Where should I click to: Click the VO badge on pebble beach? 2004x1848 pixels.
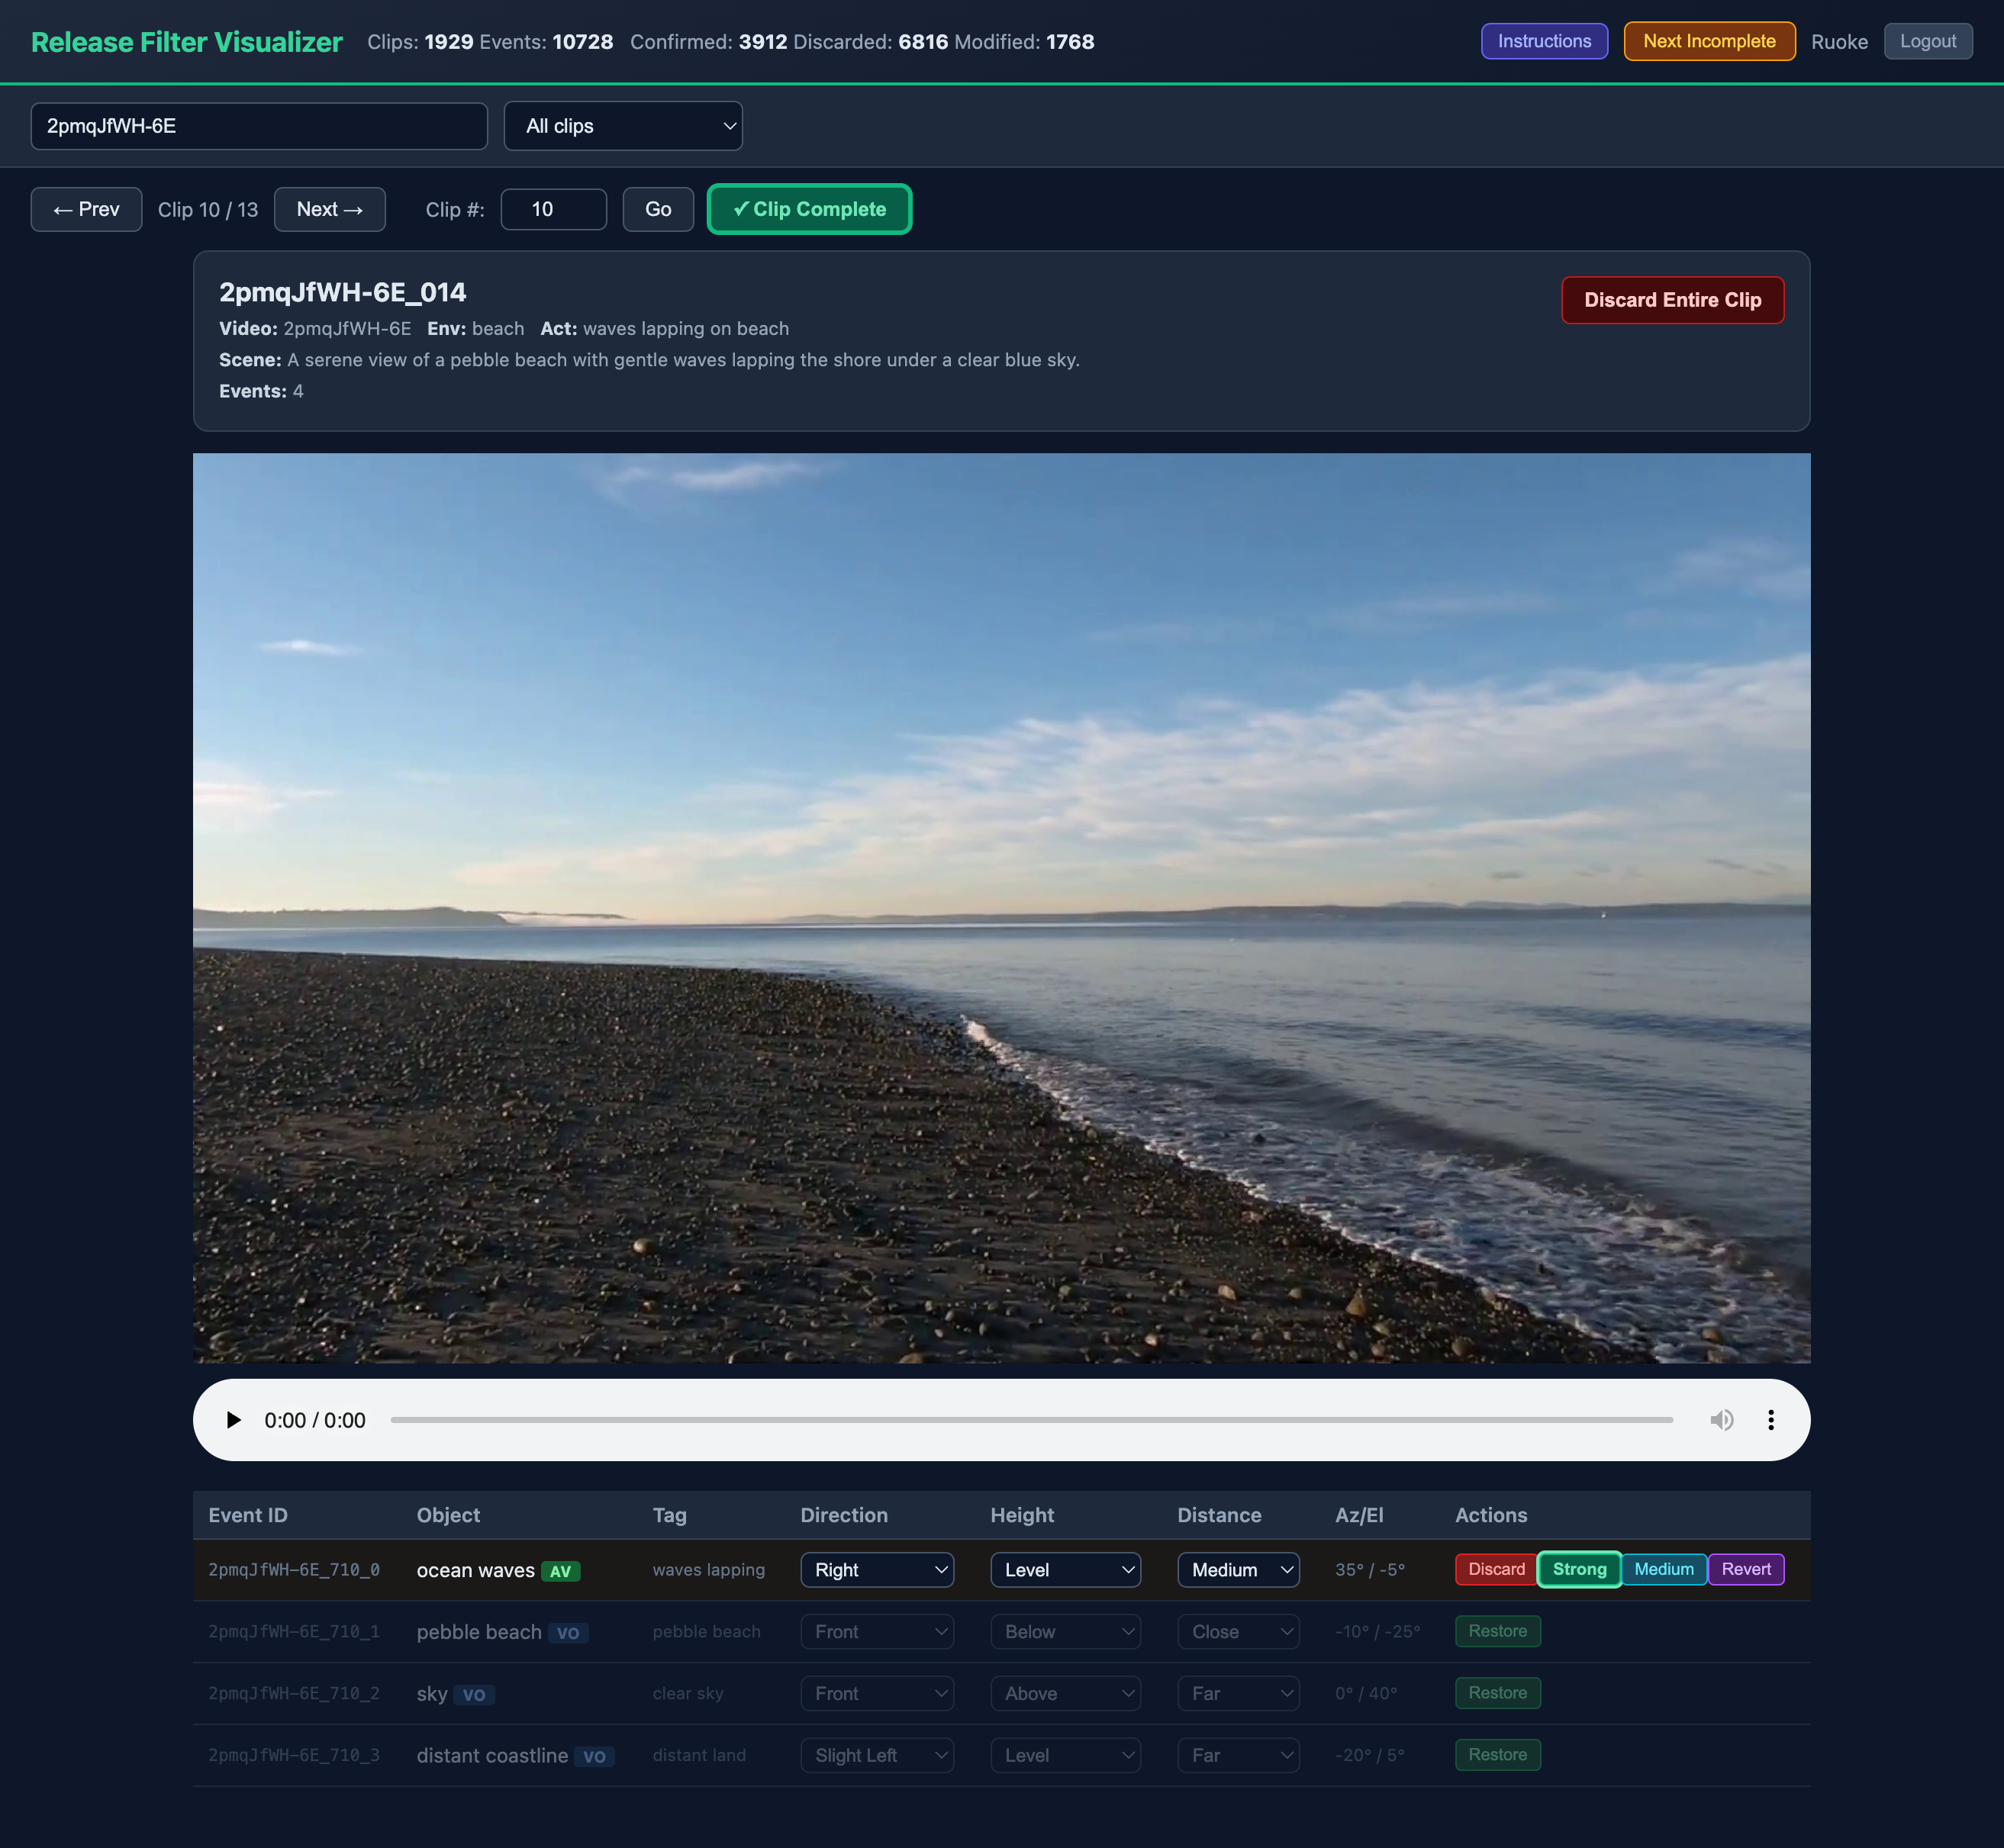point(568,1633)
